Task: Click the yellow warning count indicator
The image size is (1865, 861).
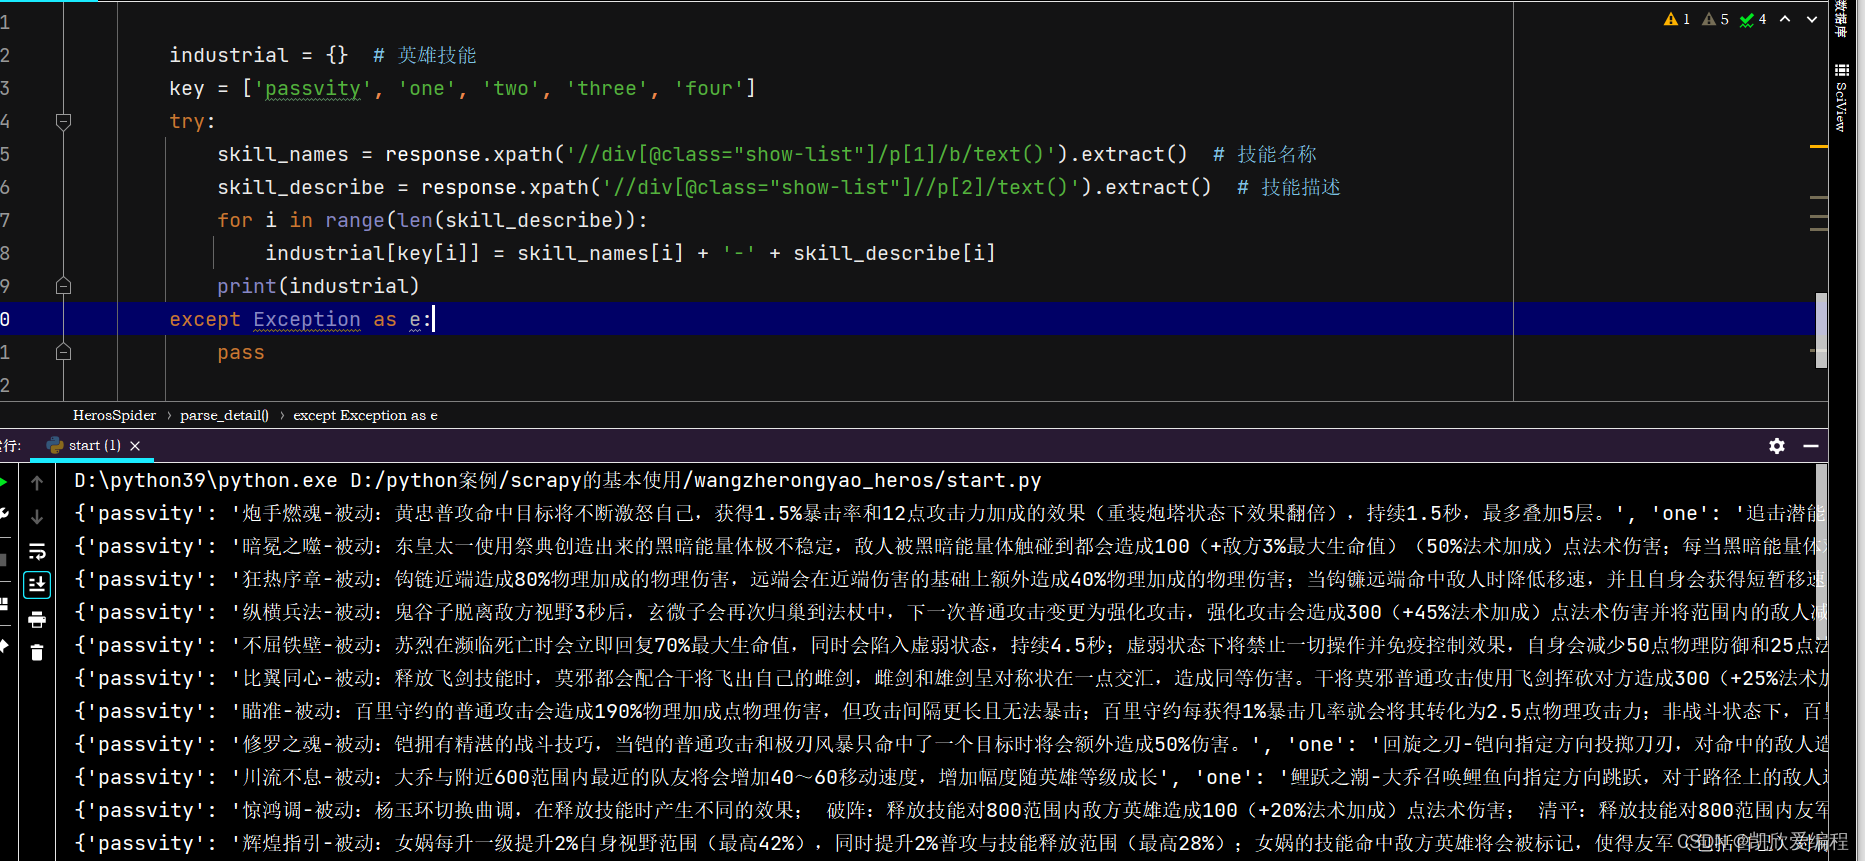Action: (1677, 19)
